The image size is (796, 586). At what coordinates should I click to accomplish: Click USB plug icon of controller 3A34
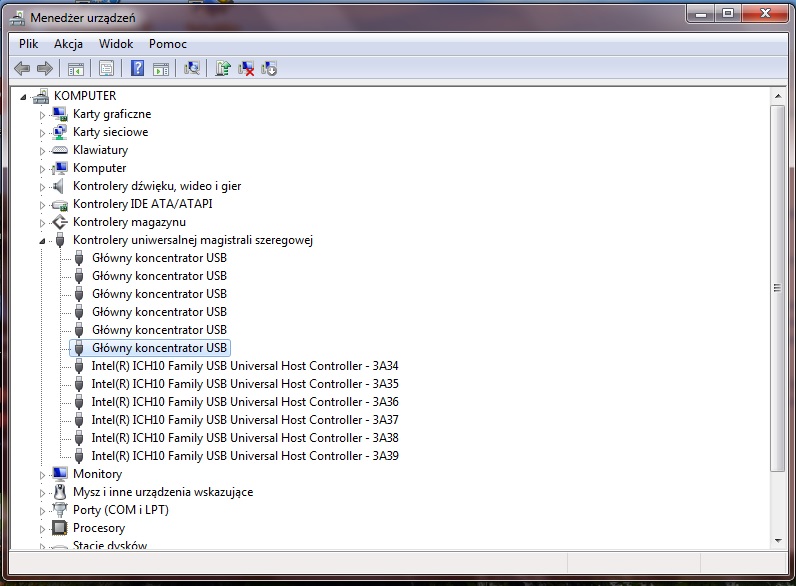[79, 366]
